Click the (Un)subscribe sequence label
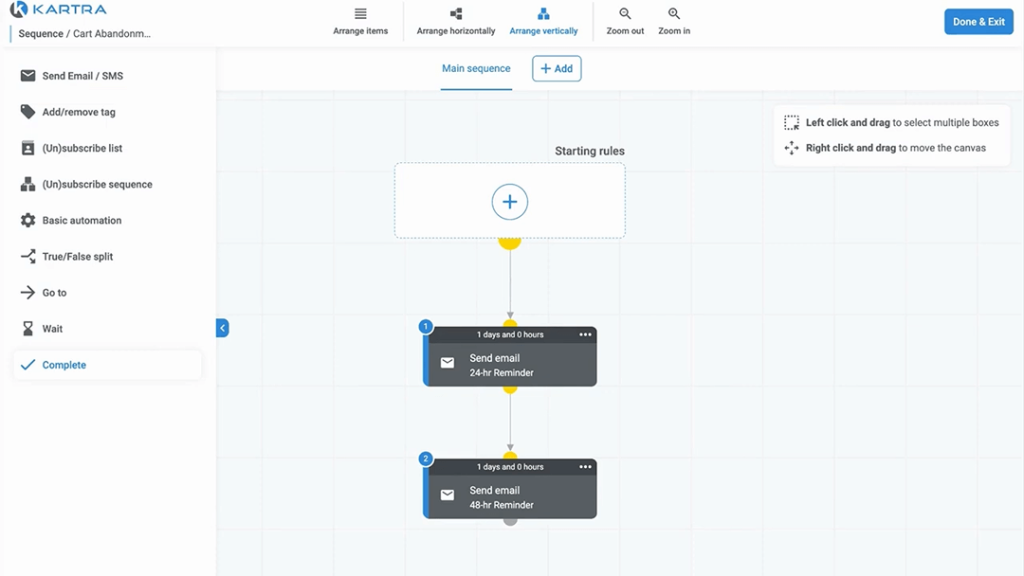The height and width of the screenshot is (576, 1024). point(97,184)
